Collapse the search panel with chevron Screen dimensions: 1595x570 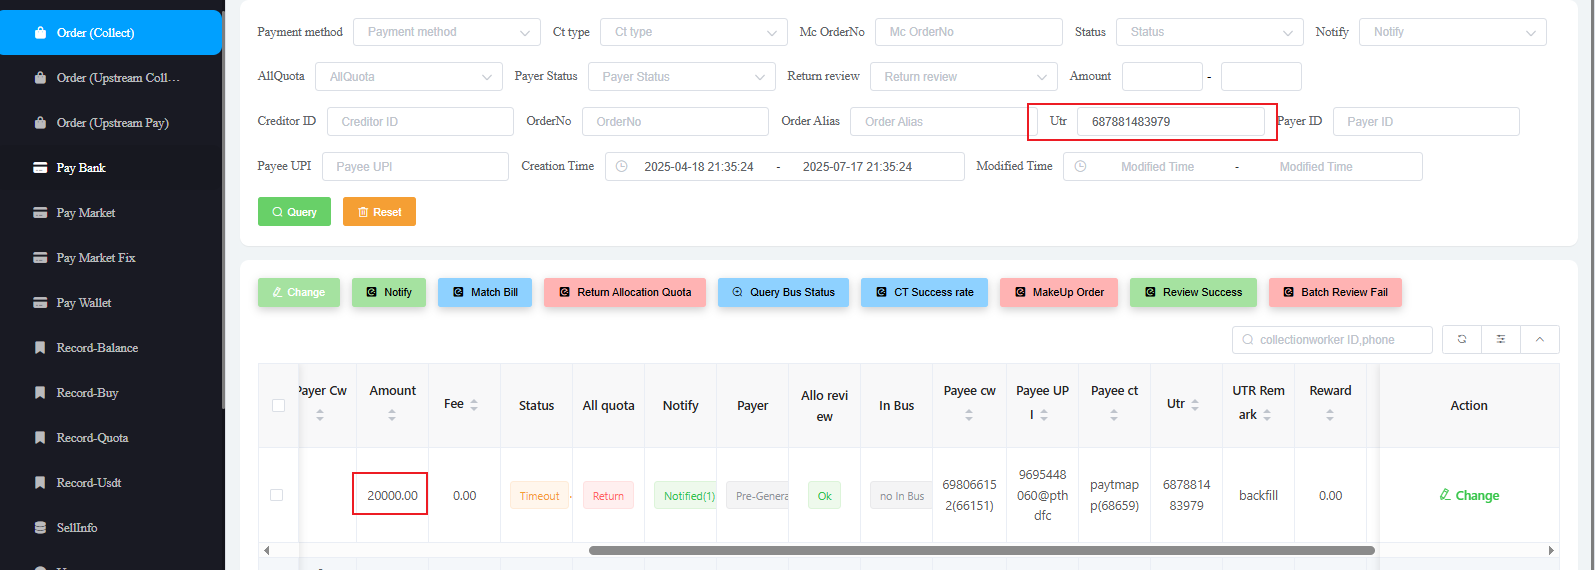point(1539,340)
